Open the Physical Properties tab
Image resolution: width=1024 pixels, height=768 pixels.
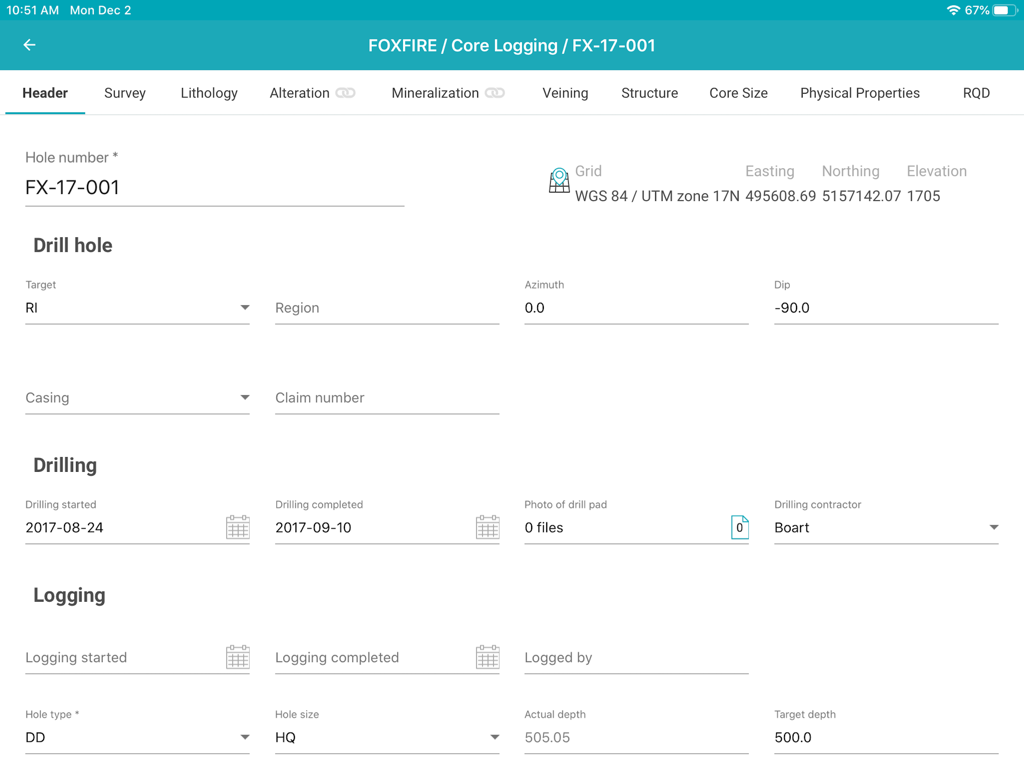coord(860,92)
